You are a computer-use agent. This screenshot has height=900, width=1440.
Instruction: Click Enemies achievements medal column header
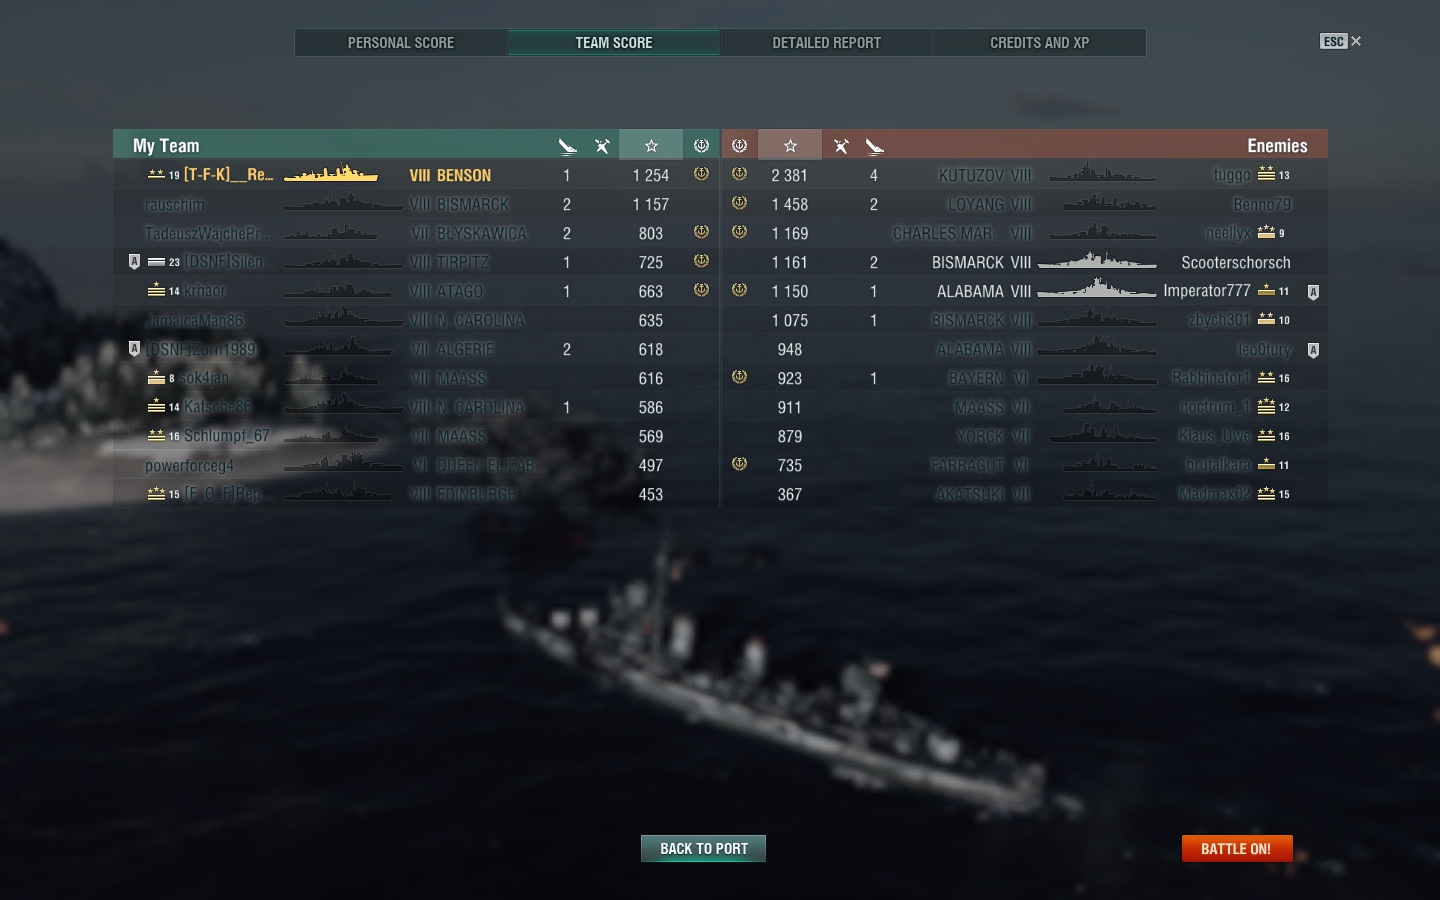coord(739,145)
